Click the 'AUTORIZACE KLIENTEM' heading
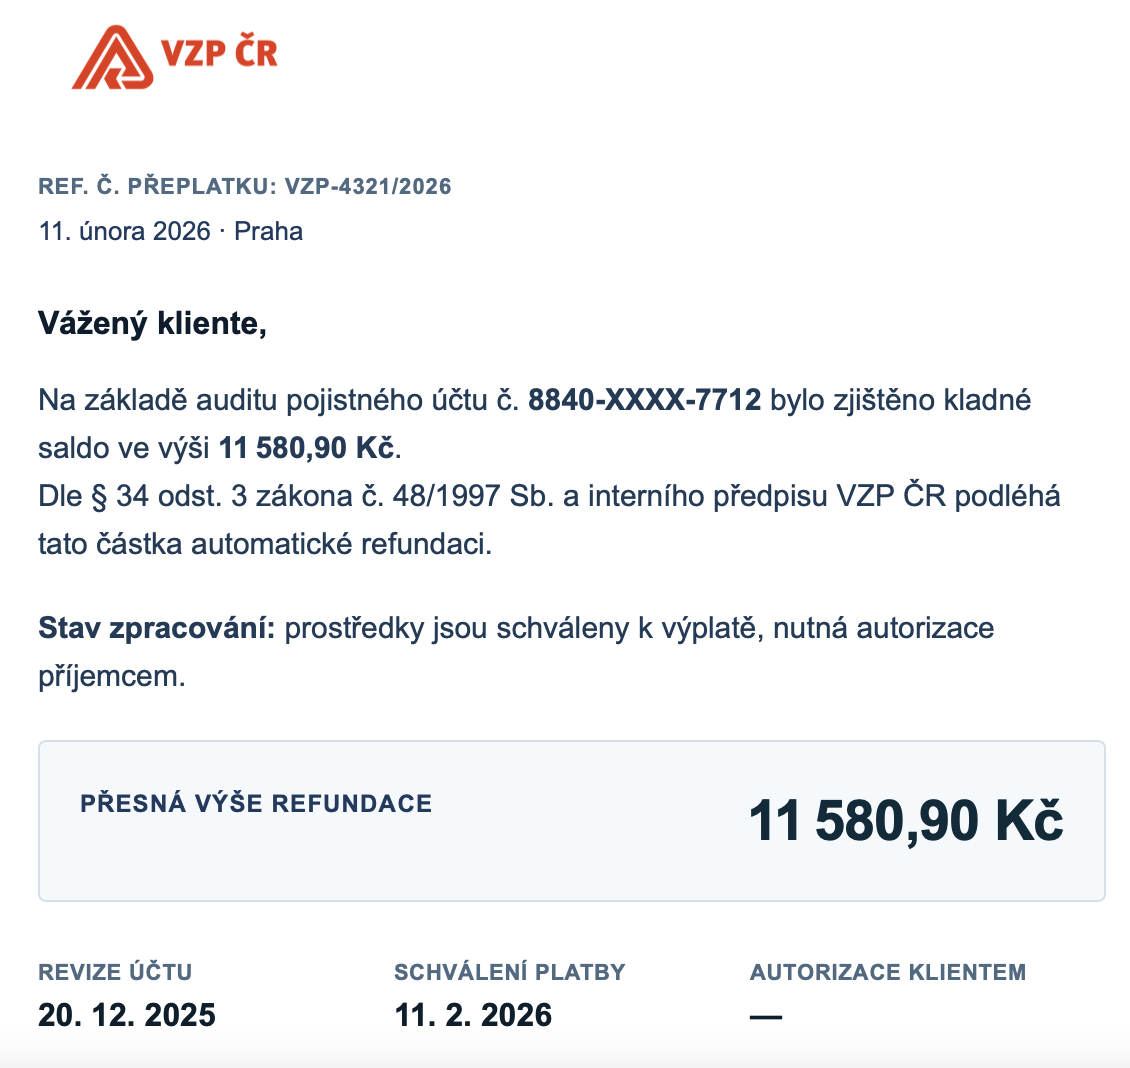This screenshot has width=1130, height=1068. 888,972
